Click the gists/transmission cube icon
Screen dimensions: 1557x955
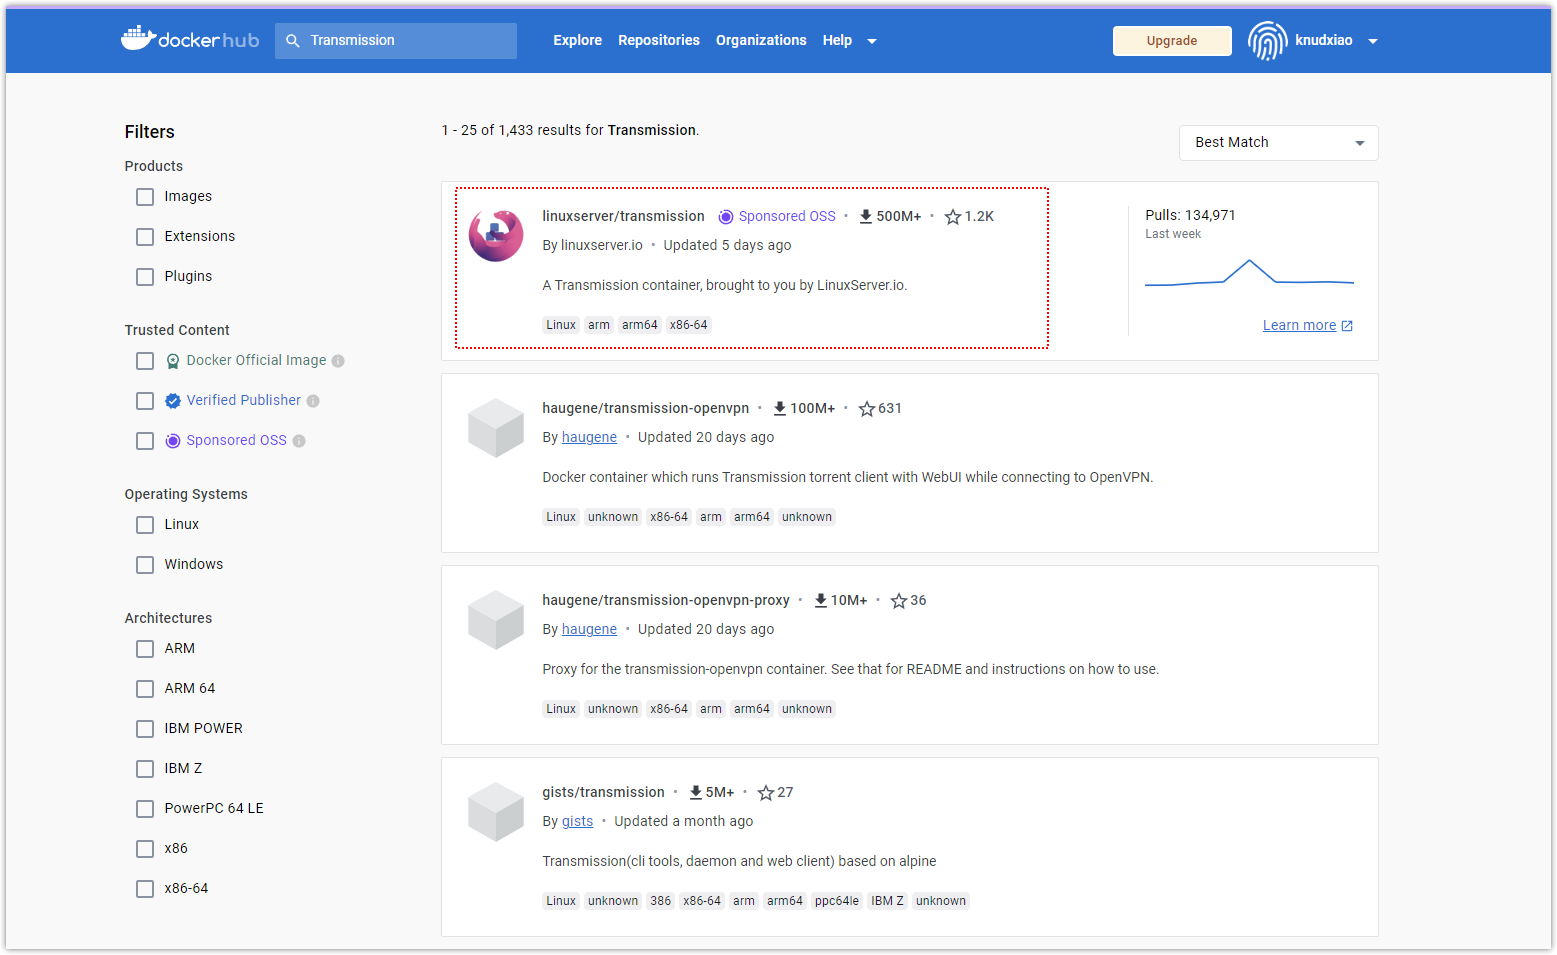pos(496,812)
